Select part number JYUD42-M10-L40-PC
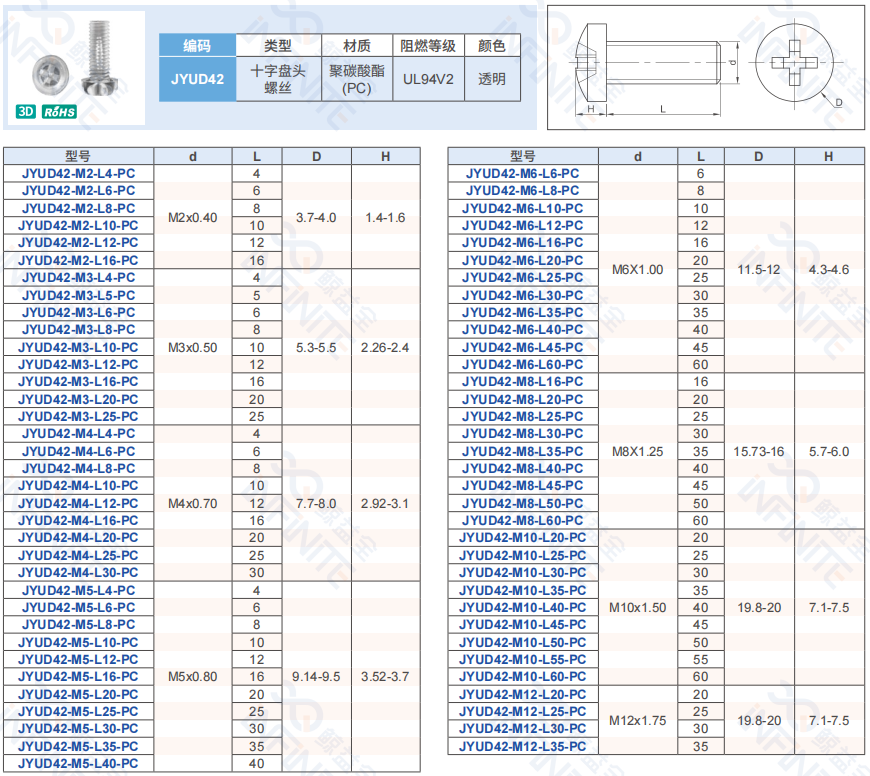 click(x=522, y=608)
